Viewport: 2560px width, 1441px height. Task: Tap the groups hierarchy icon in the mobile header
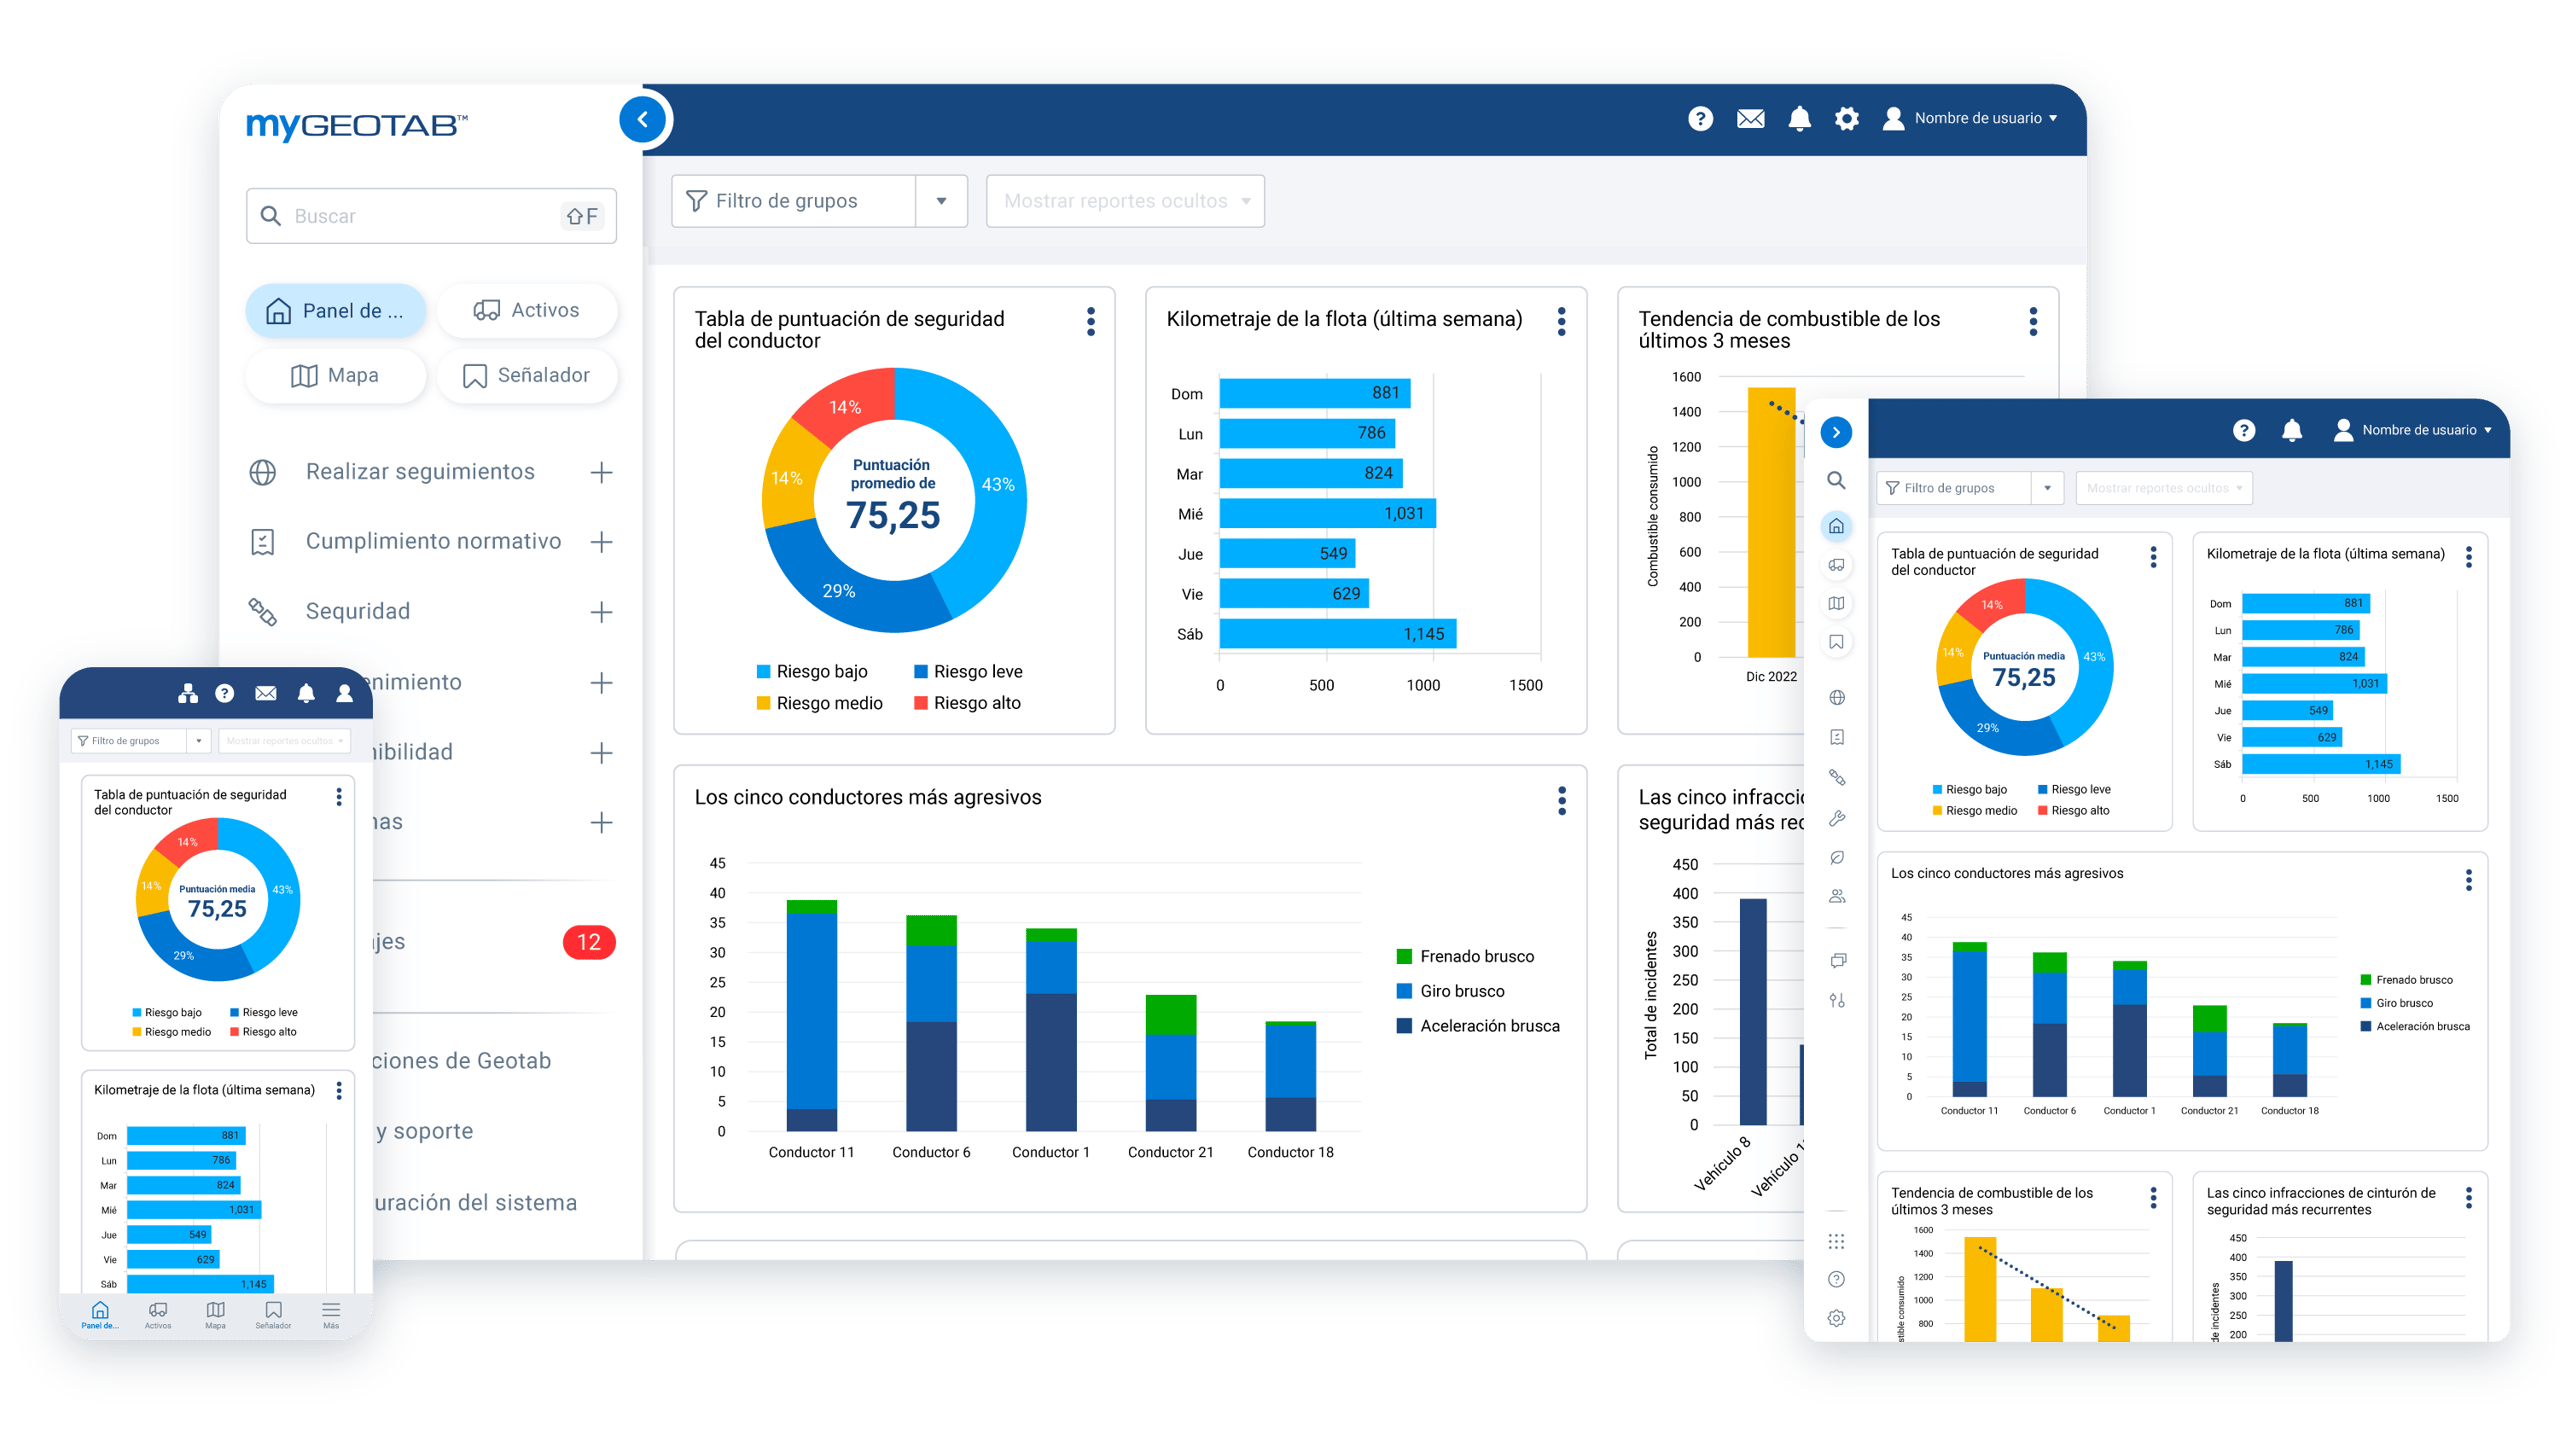187,693
